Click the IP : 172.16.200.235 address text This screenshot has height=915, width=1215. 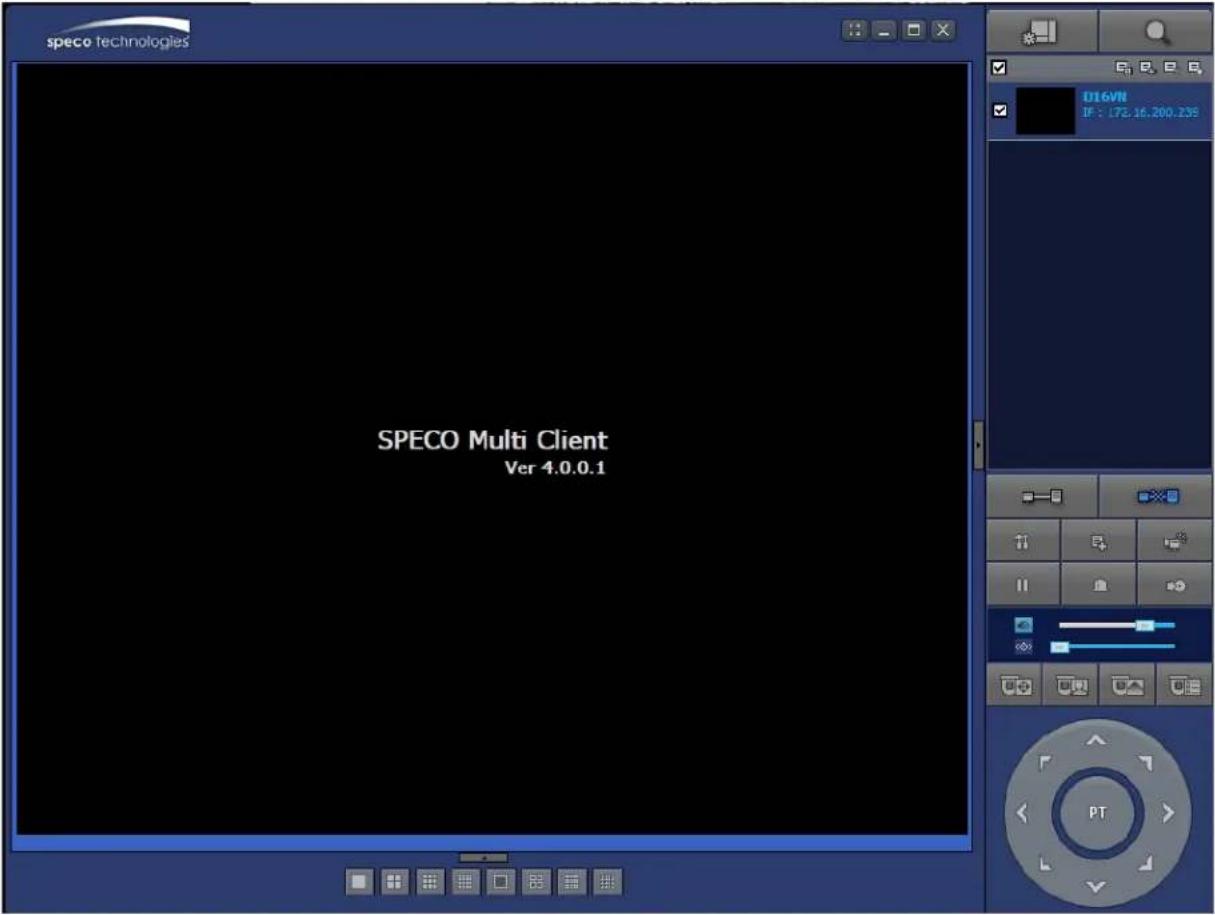[x=1140, y=112]
